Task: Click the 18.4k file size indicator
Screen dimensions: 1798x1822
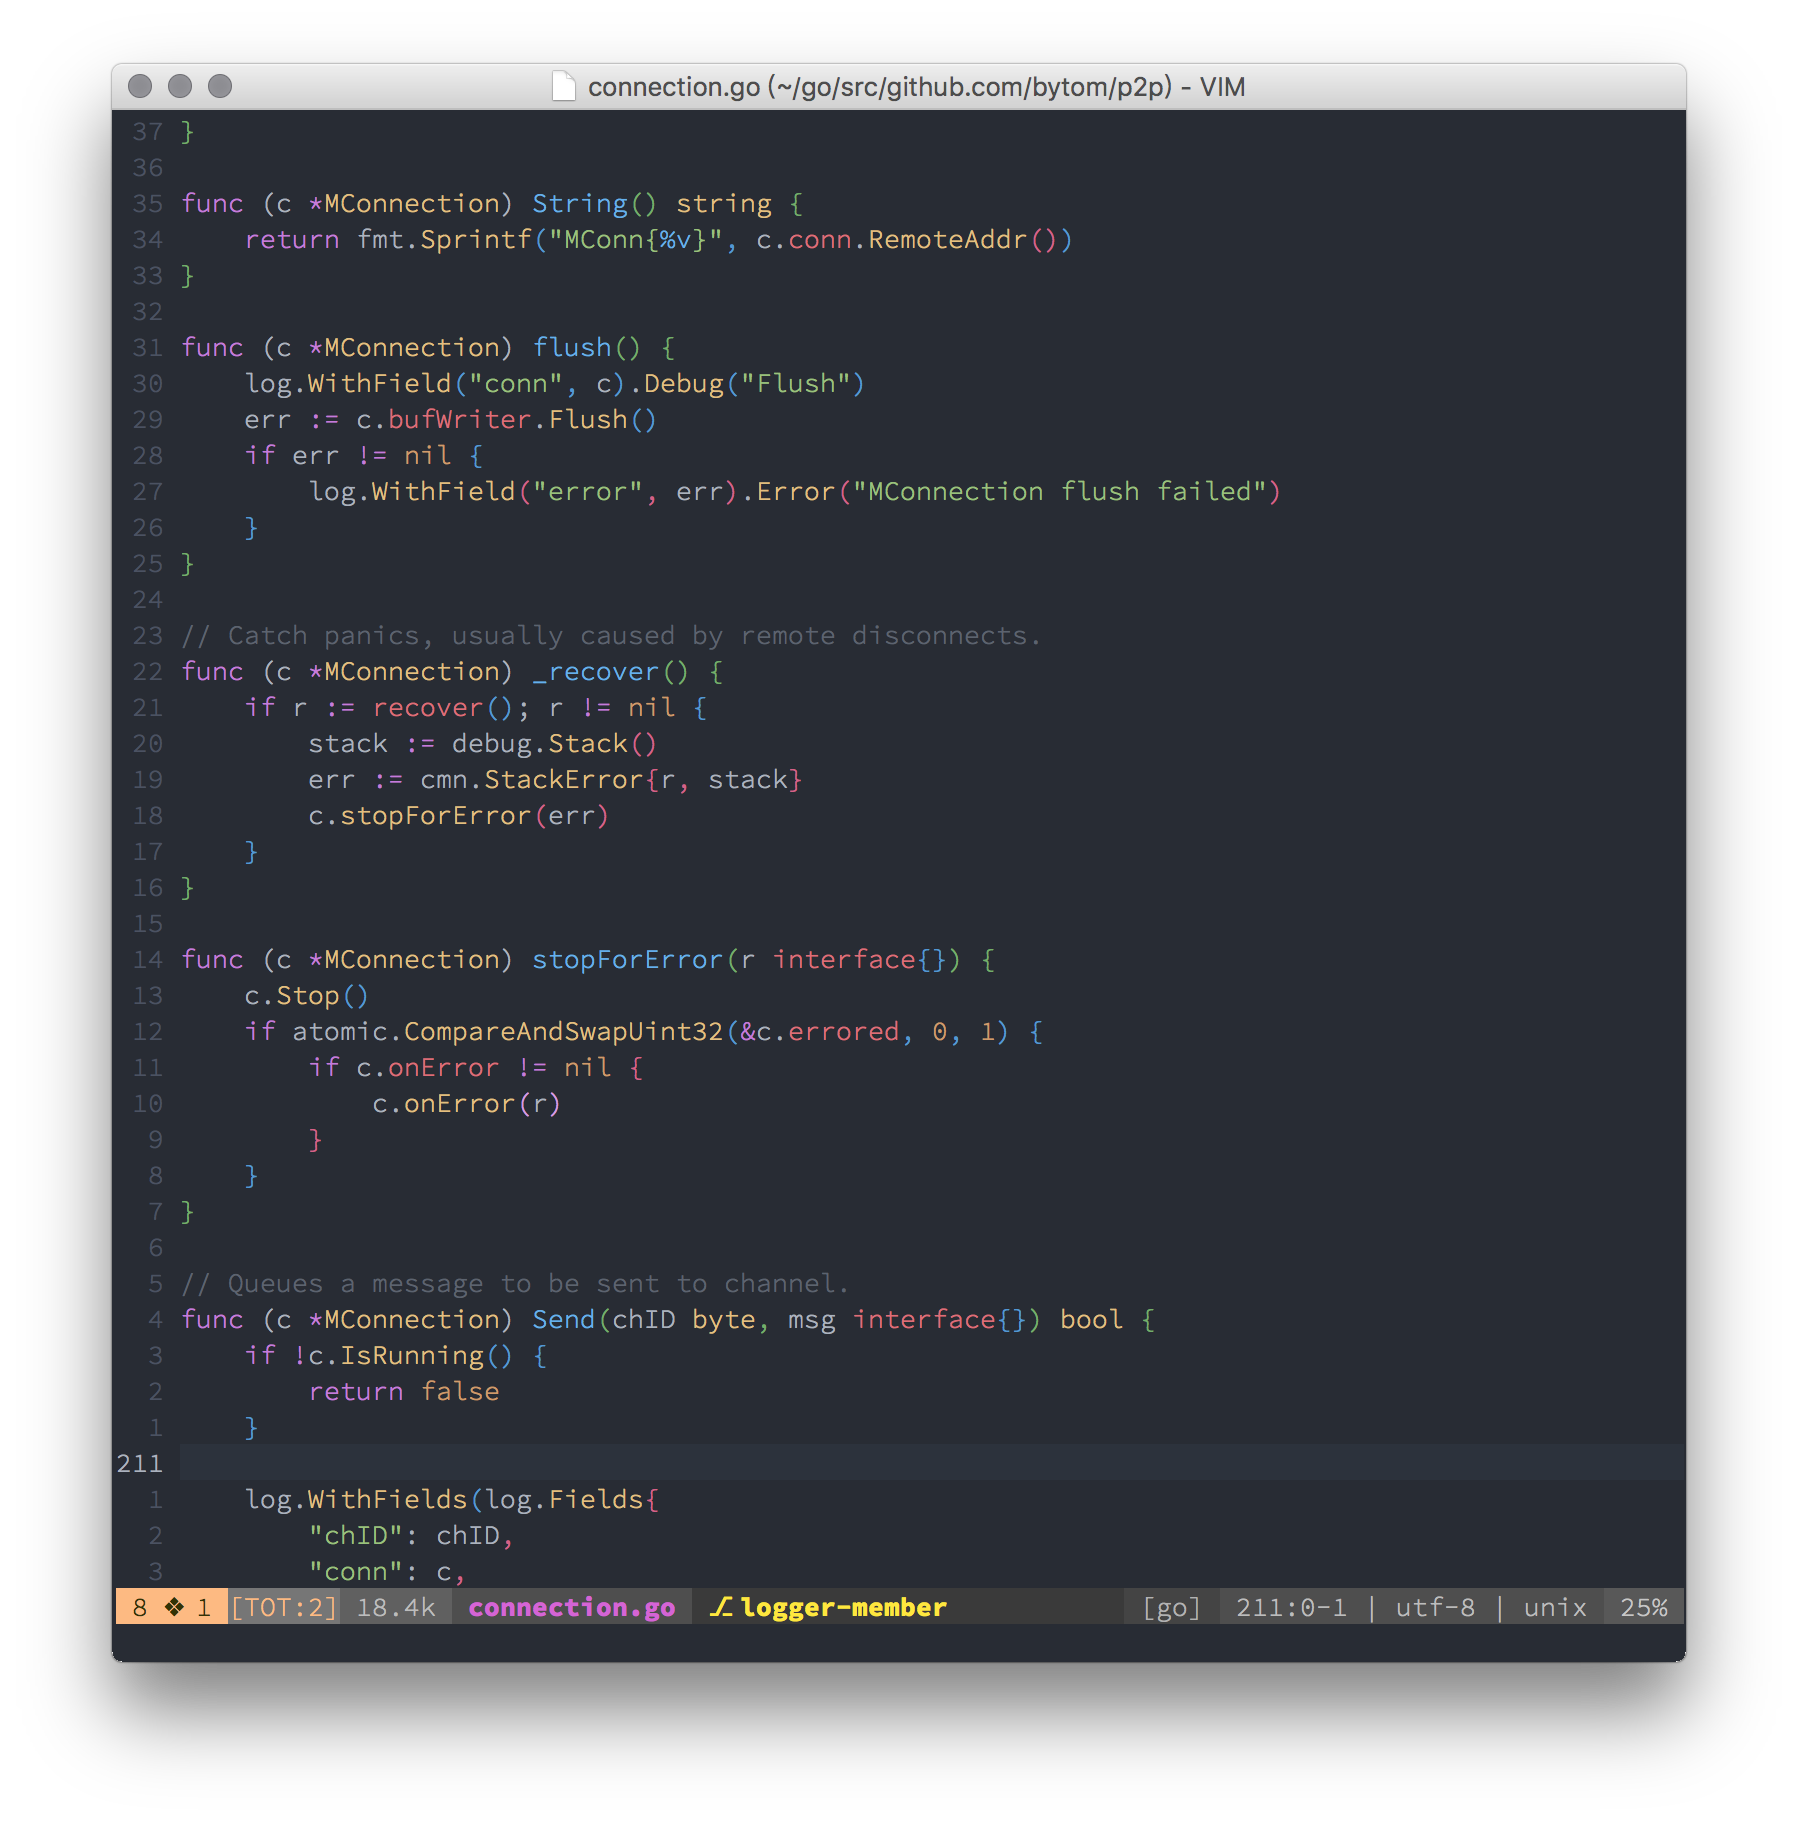Action: (x=396, y=1607)
